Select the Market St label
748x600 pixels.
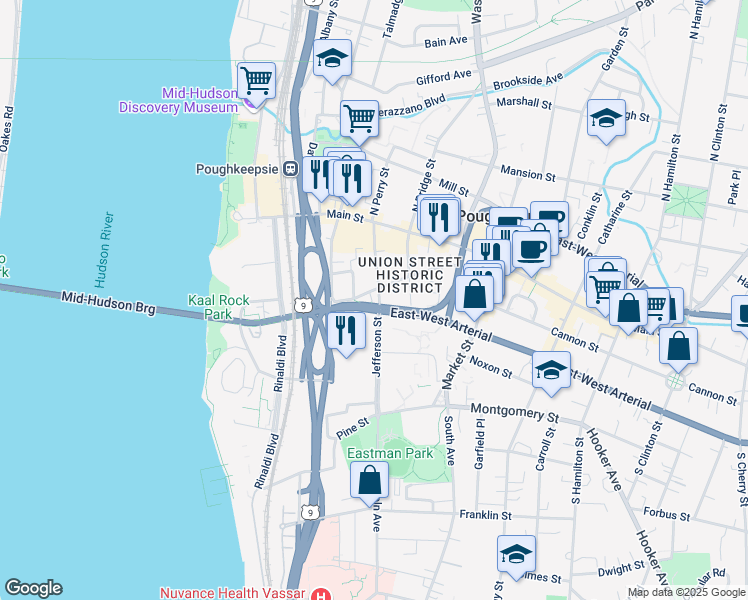click(x=457, y=364)
